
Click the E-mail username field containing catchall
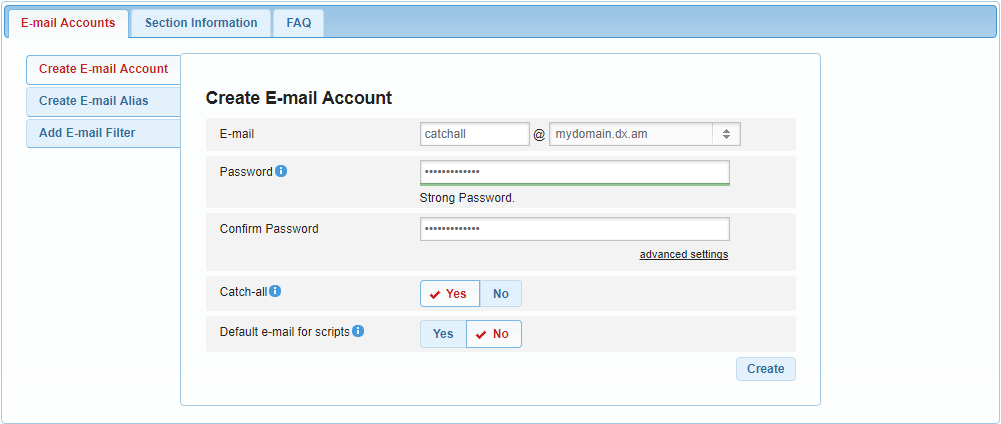pos(474,134)
